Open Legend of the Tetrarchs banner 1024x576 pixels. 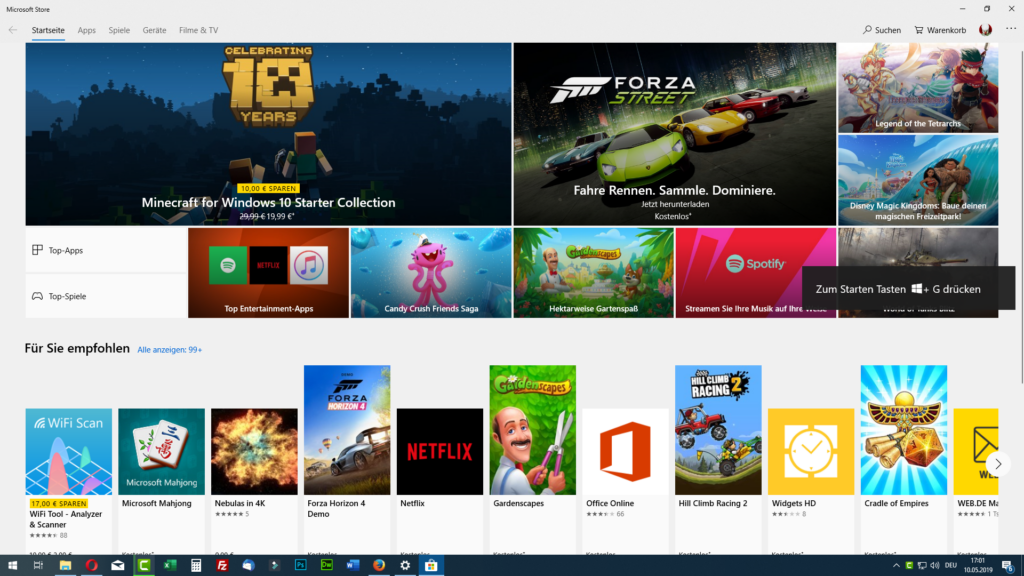(x=918, y=88)
